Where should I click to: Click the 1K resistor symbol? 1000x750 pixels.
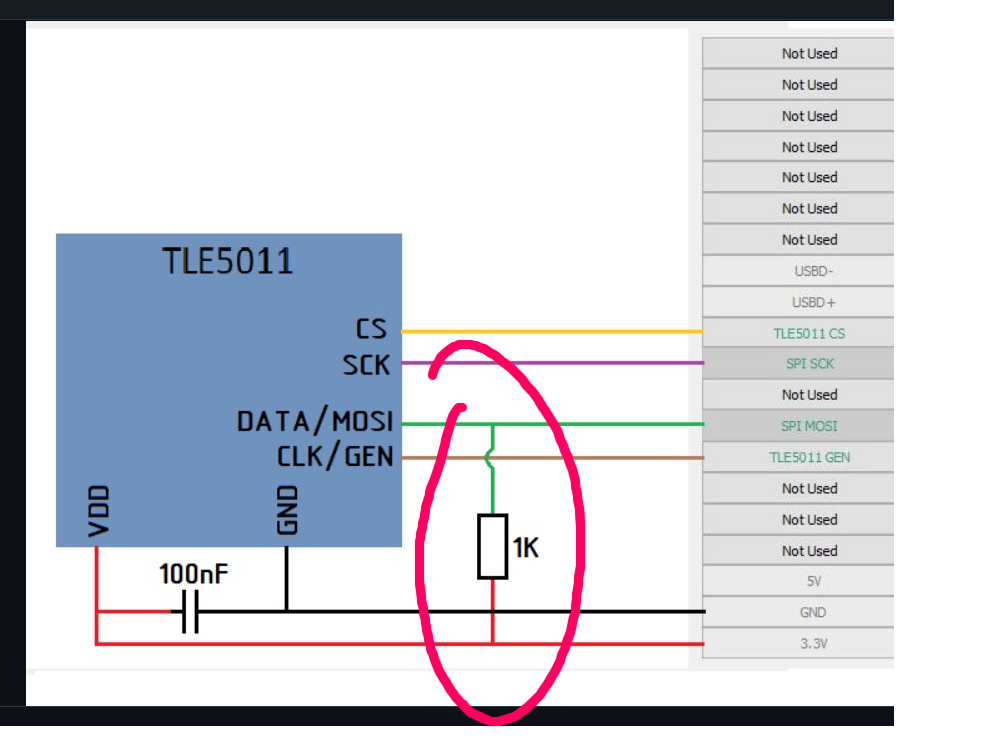[492, 547]
